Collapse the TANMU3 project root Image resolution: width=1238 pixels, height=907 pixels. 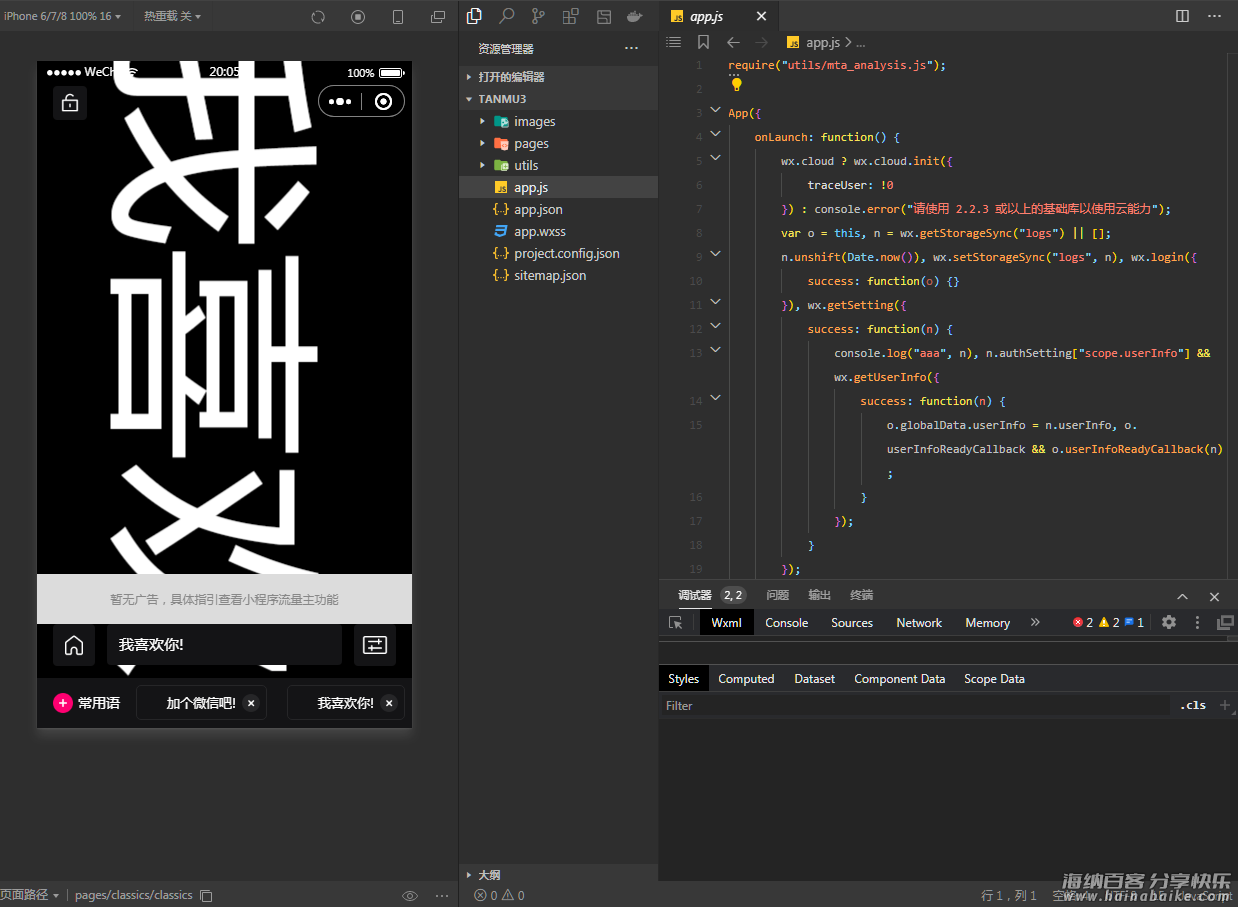(559, 99)
